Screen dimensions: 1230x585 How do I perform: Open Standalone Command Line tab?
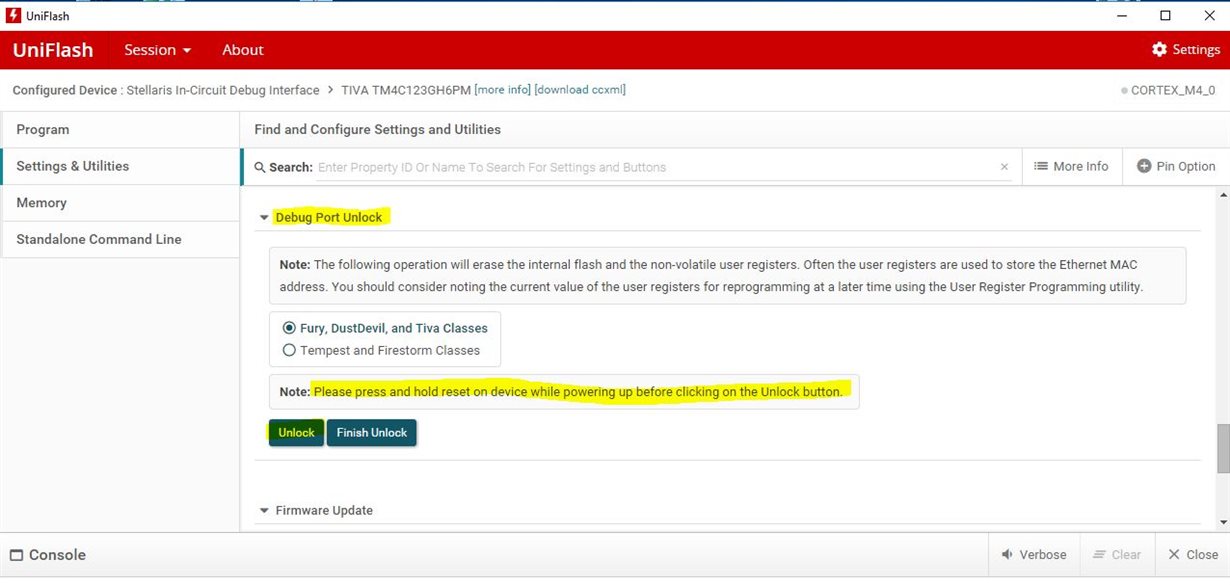click(x=120, y=239)
